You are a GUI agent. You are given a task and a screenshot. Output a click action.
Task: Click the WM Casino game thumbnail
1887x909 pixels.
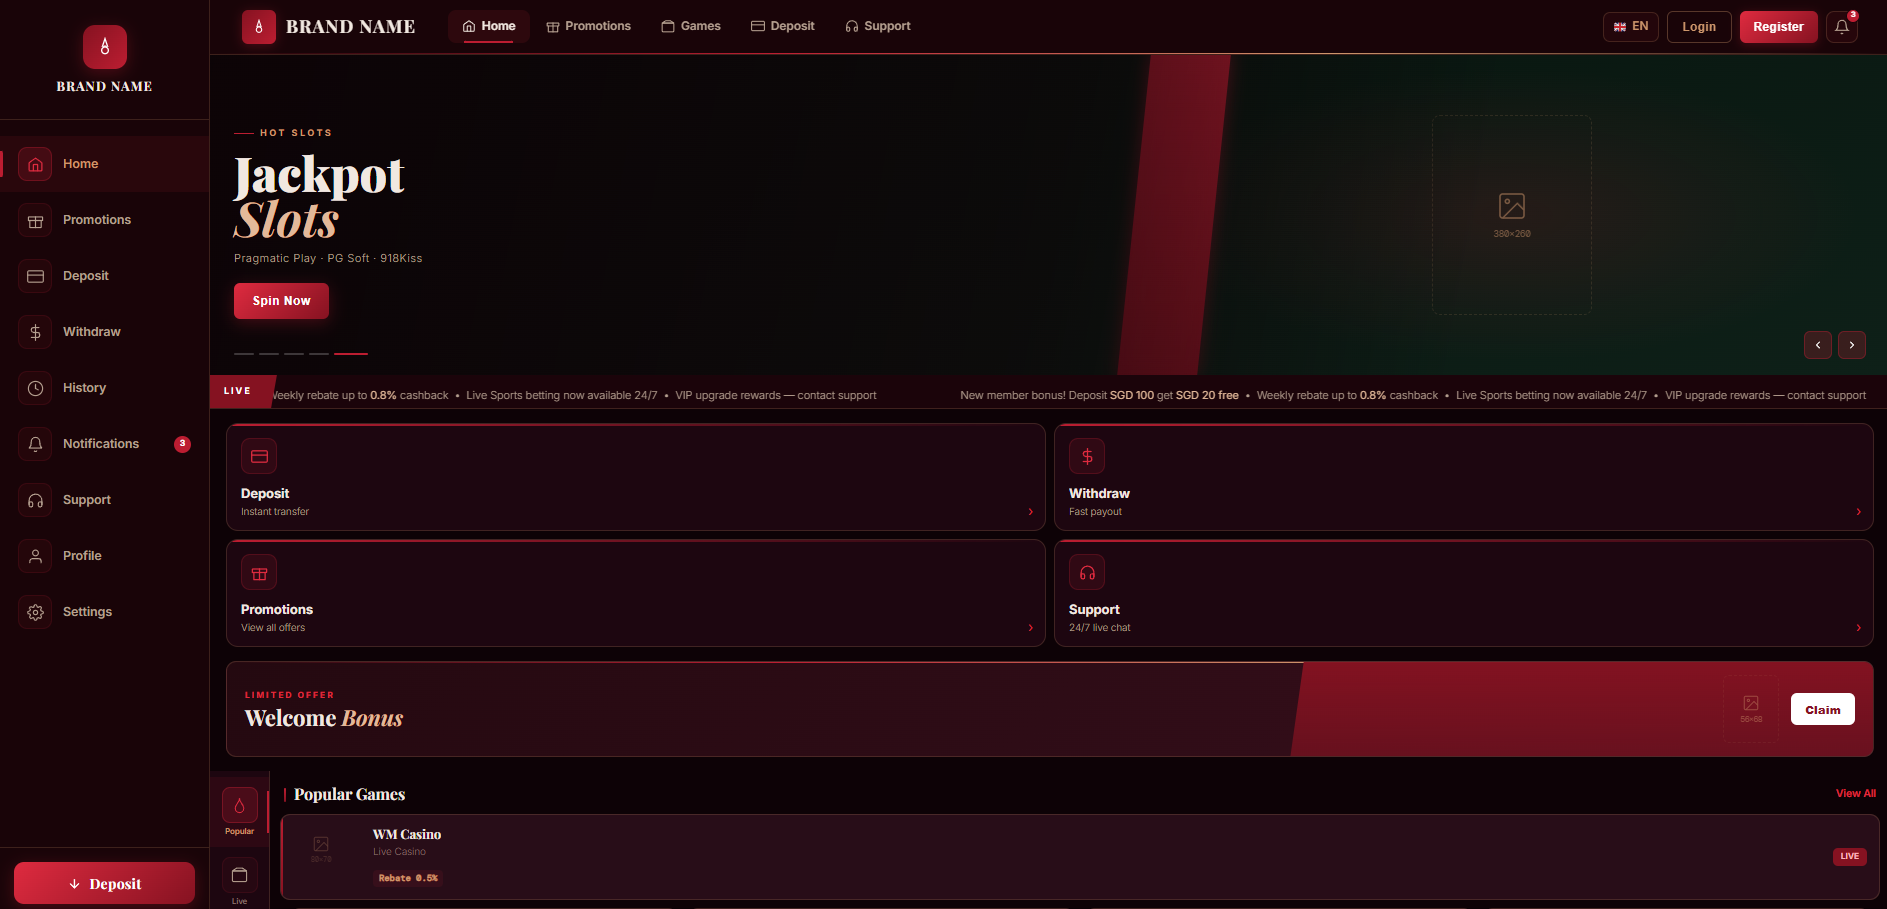click(321, 849)
